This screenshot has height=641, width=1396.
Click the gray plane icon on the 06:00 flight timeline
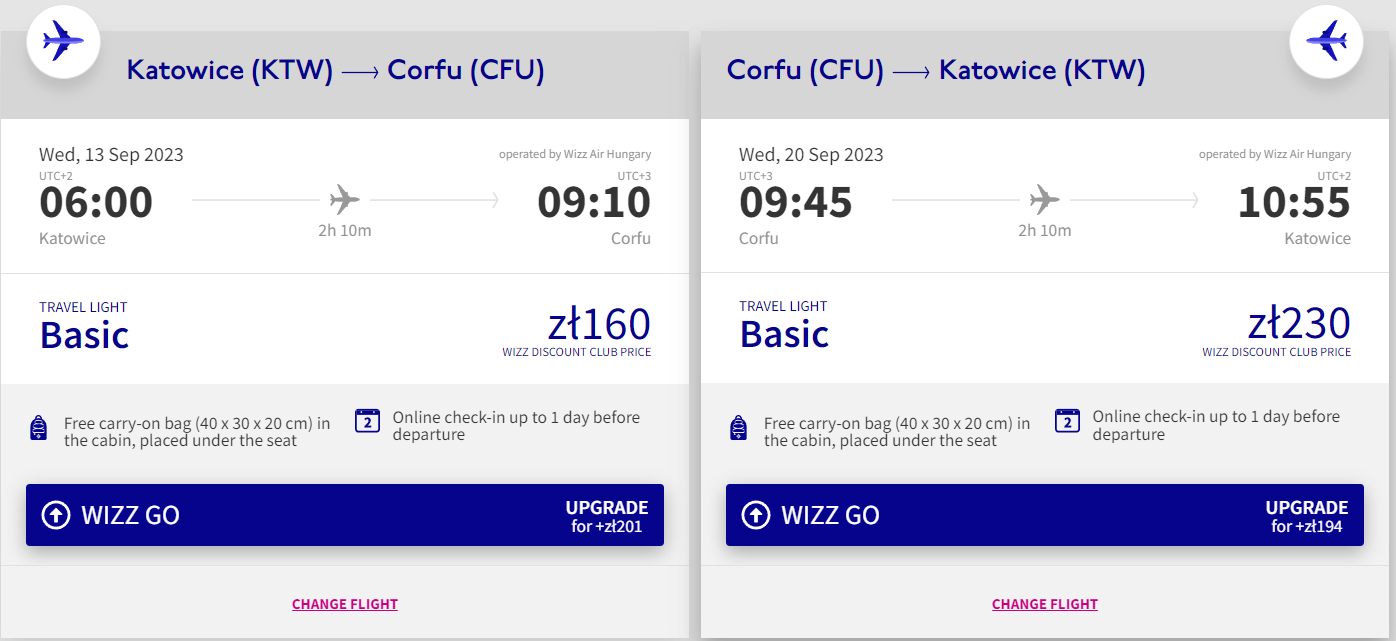pyautogui.click(x=344, y=199)
